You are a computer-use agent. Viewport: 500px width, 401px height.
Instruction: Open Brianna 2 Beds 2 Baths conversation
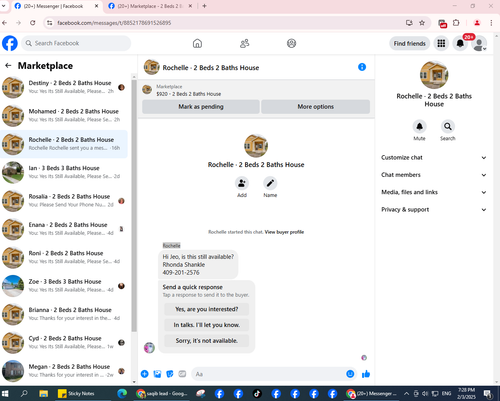coord(64,314)
